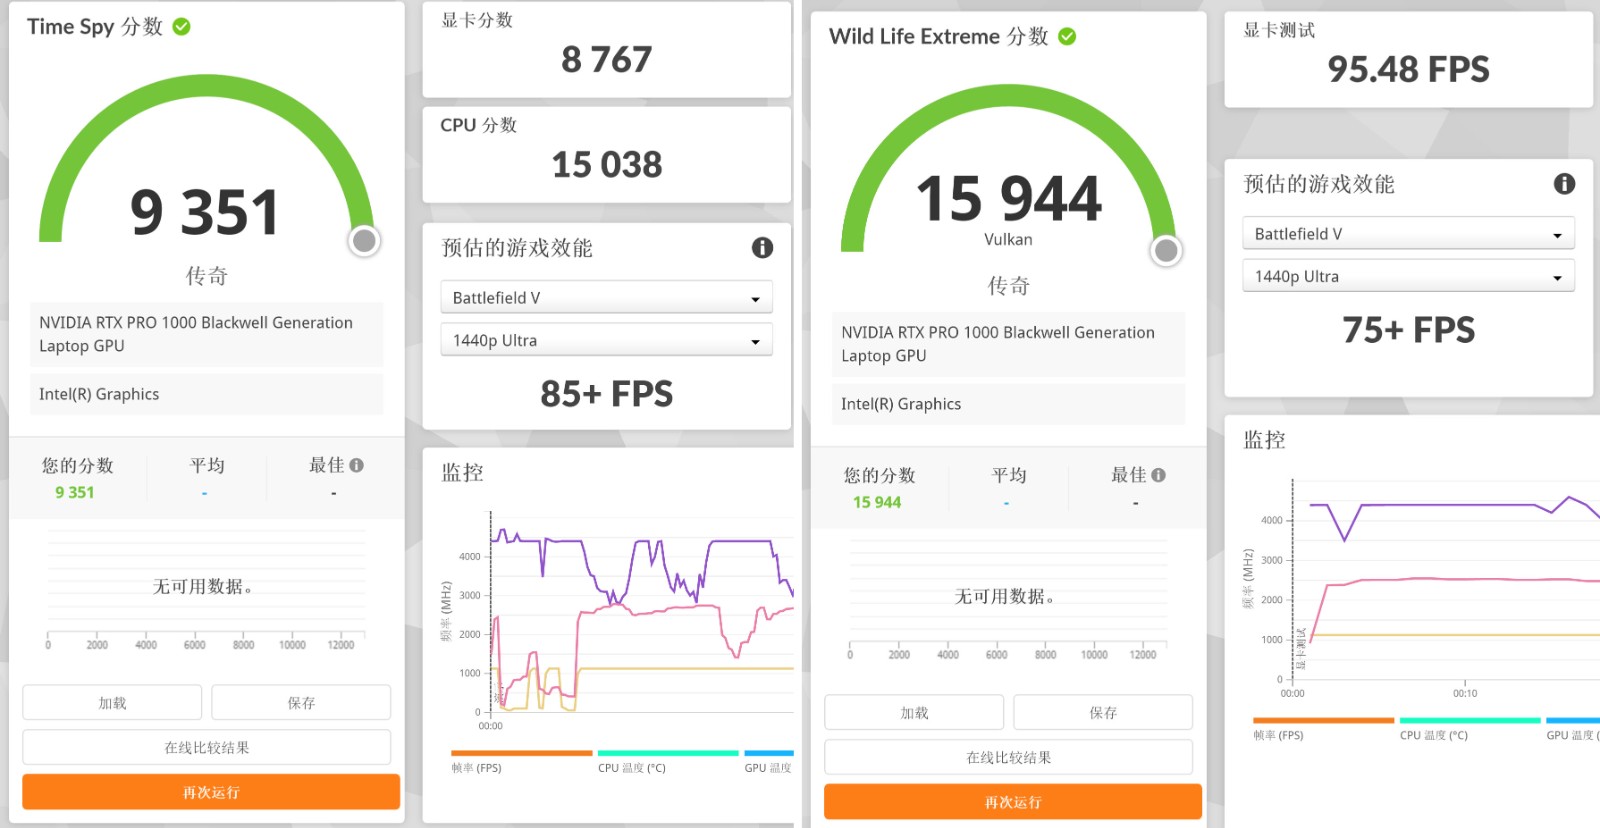Toggle the 帧率 (FPS) legend in Time Spy monitoring chart
The width and height of the screenshot is (1600, 828).
pyautogui.click(x=521, y=762)
